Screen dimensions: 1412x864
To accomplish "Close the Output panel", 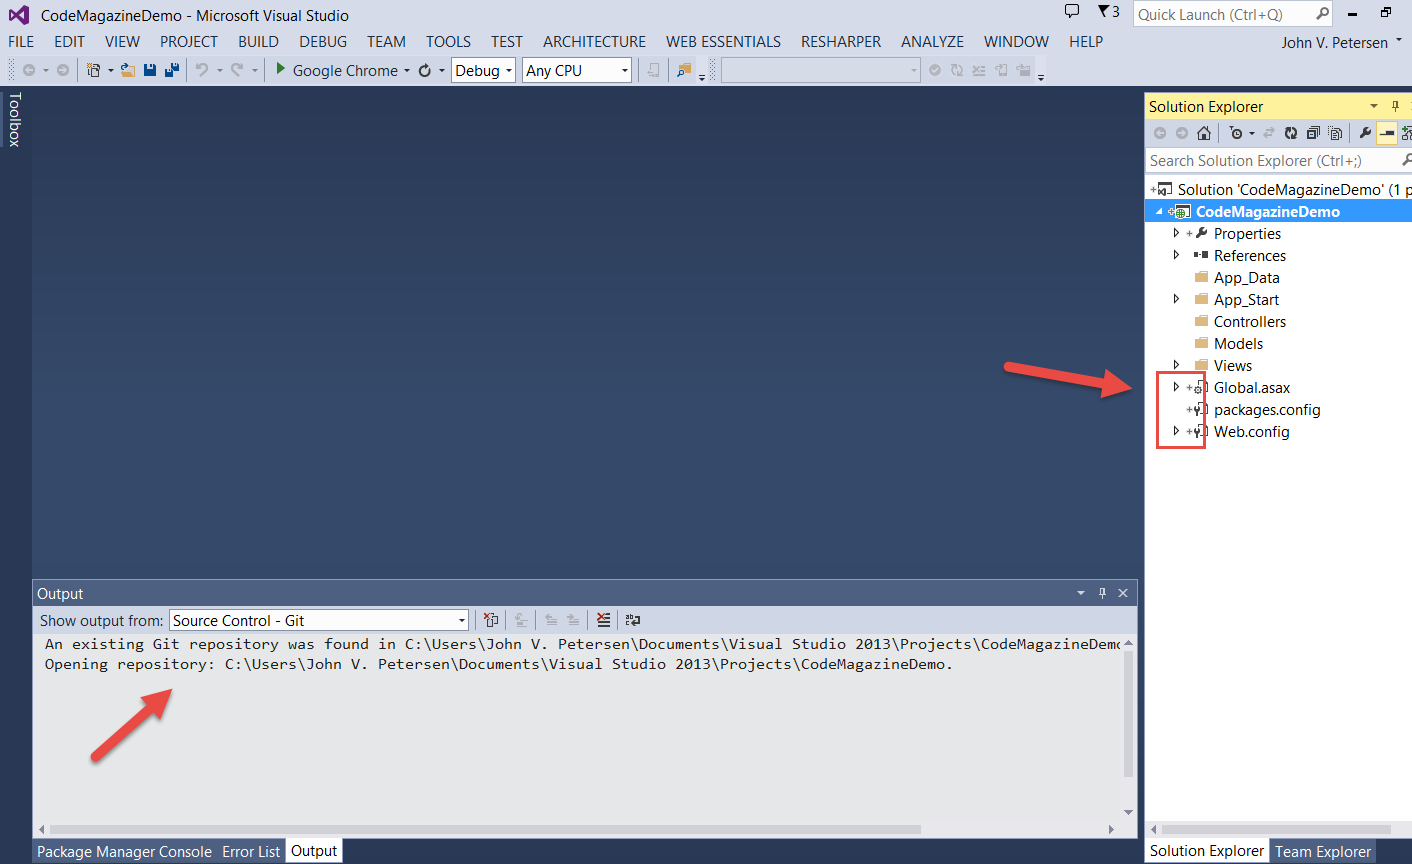I will (1123, 593).
